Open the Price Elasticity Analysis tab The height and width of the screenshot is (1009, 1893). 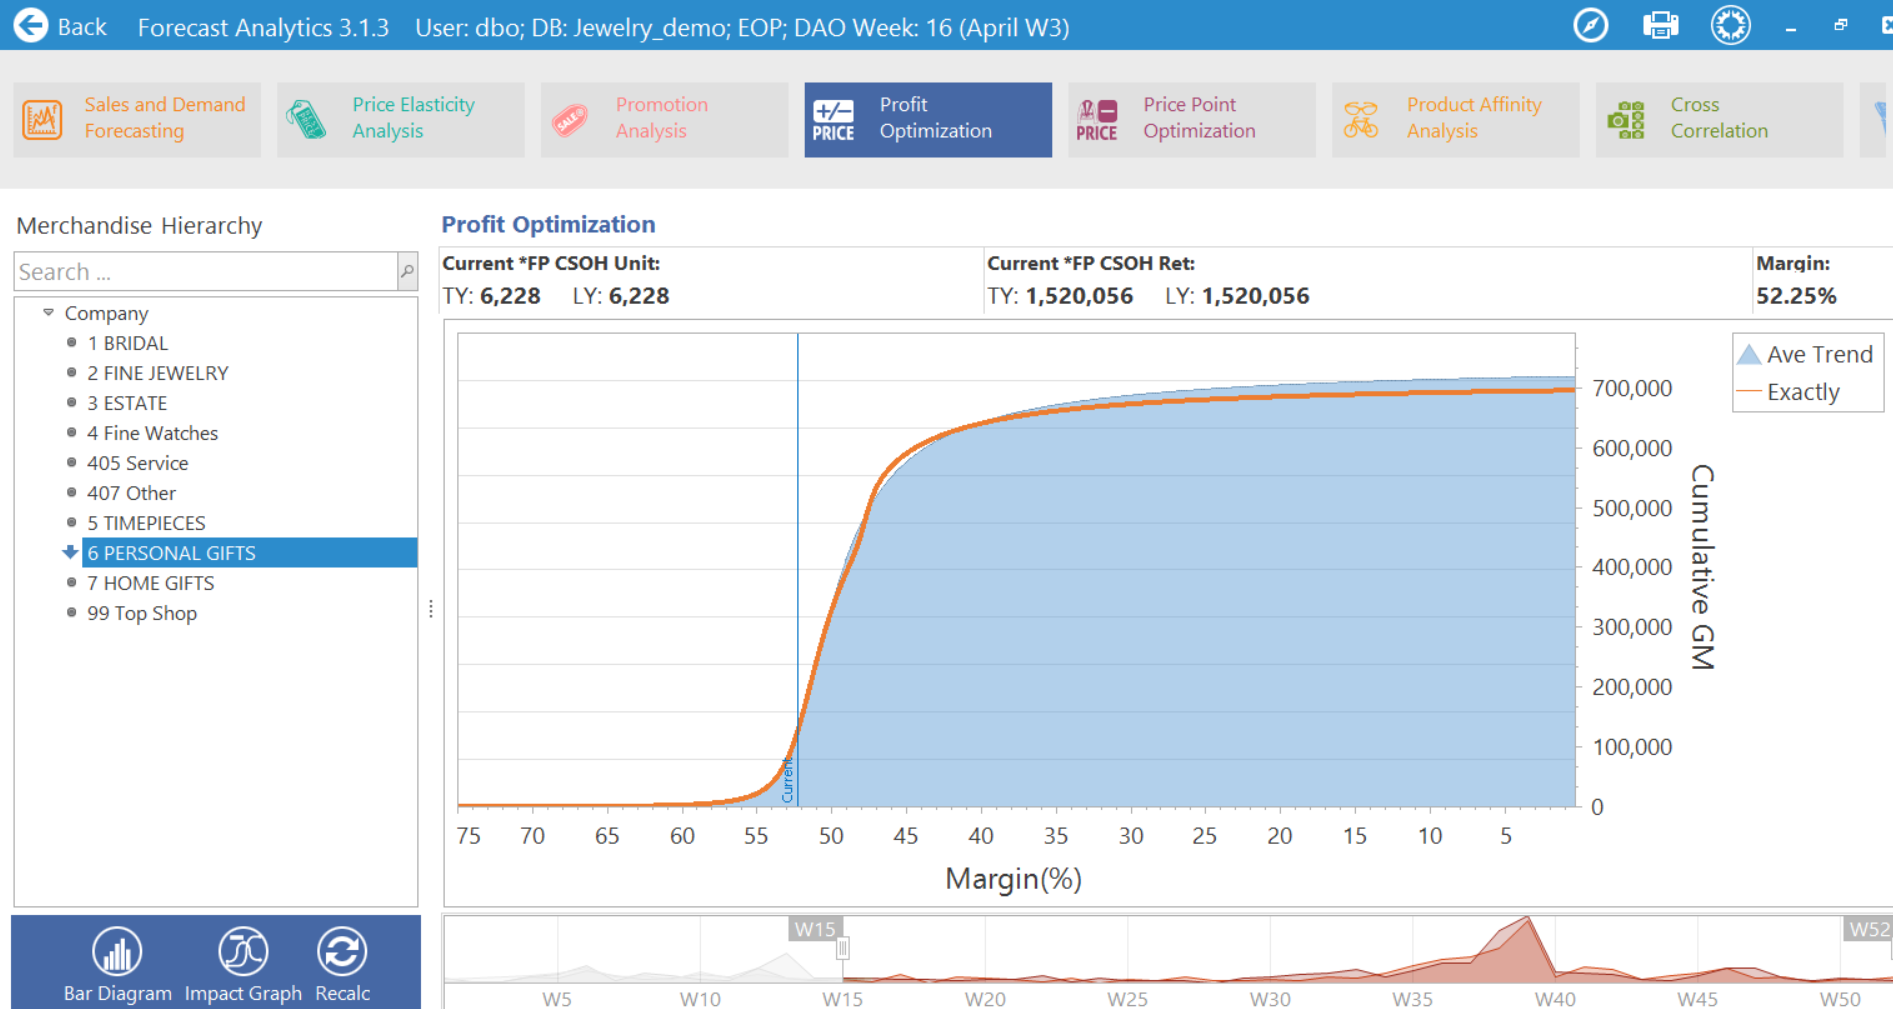tap(401, 119)
